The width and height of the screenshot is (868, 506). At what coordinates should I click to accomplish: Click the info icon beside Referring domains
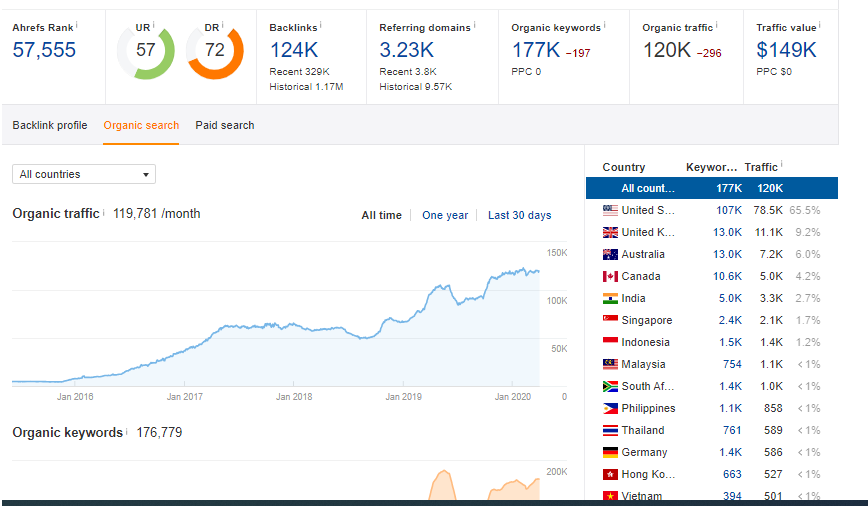pos(474,24)
